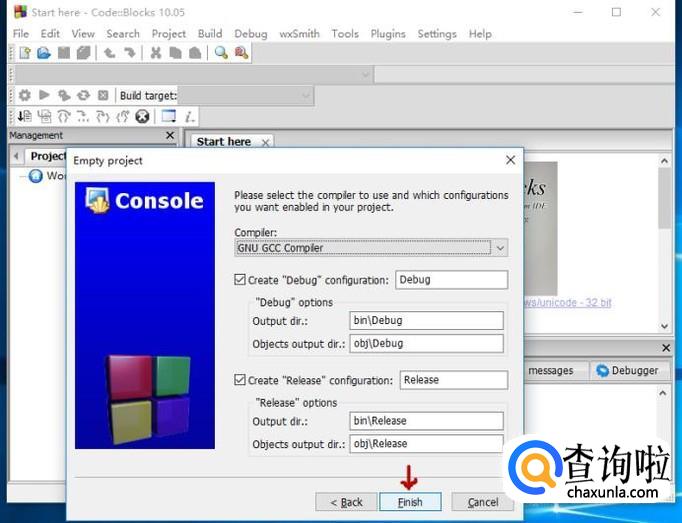The height and width of the screenshot is (523, 682).
Task: Go back with the Back button
Action: click(346, 502)
